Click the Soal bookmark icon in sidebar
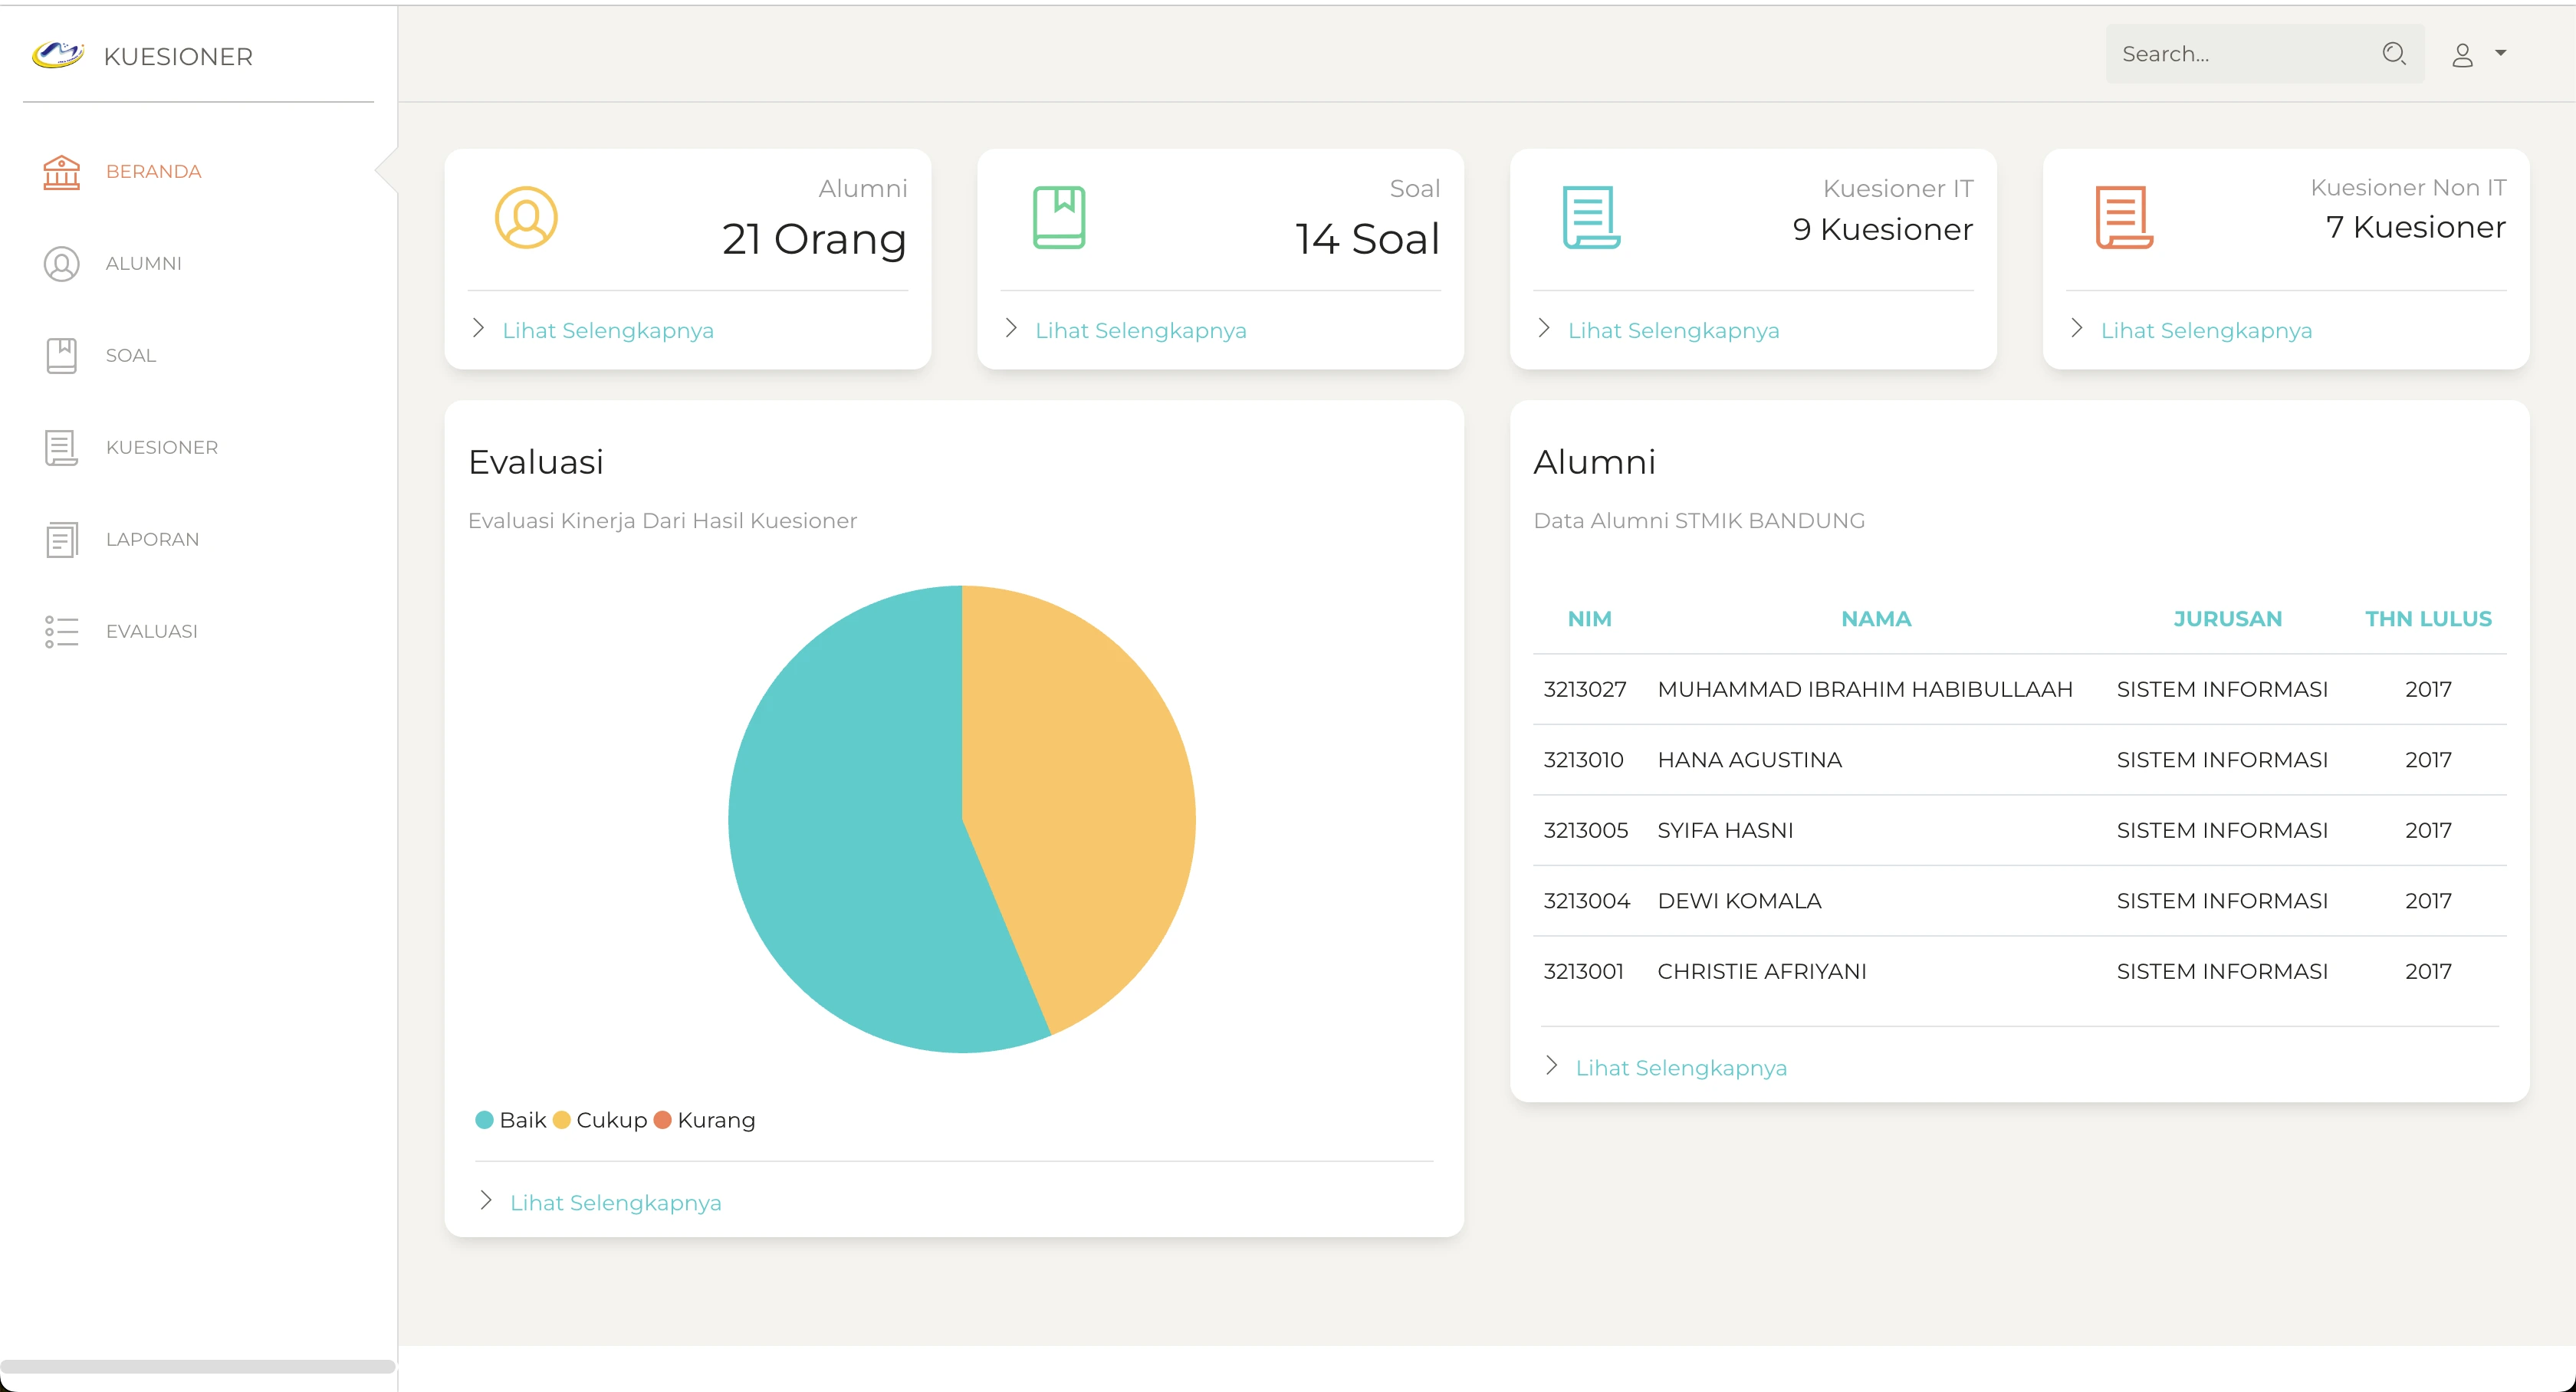Screen dimensions: 2576x1392 point(61,356)
